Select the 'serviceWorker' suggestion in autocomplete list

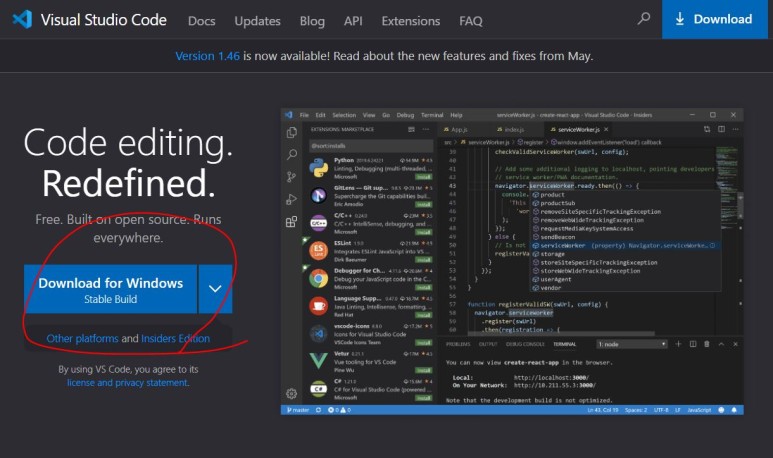pyautogui.click(x=625, y=246)
